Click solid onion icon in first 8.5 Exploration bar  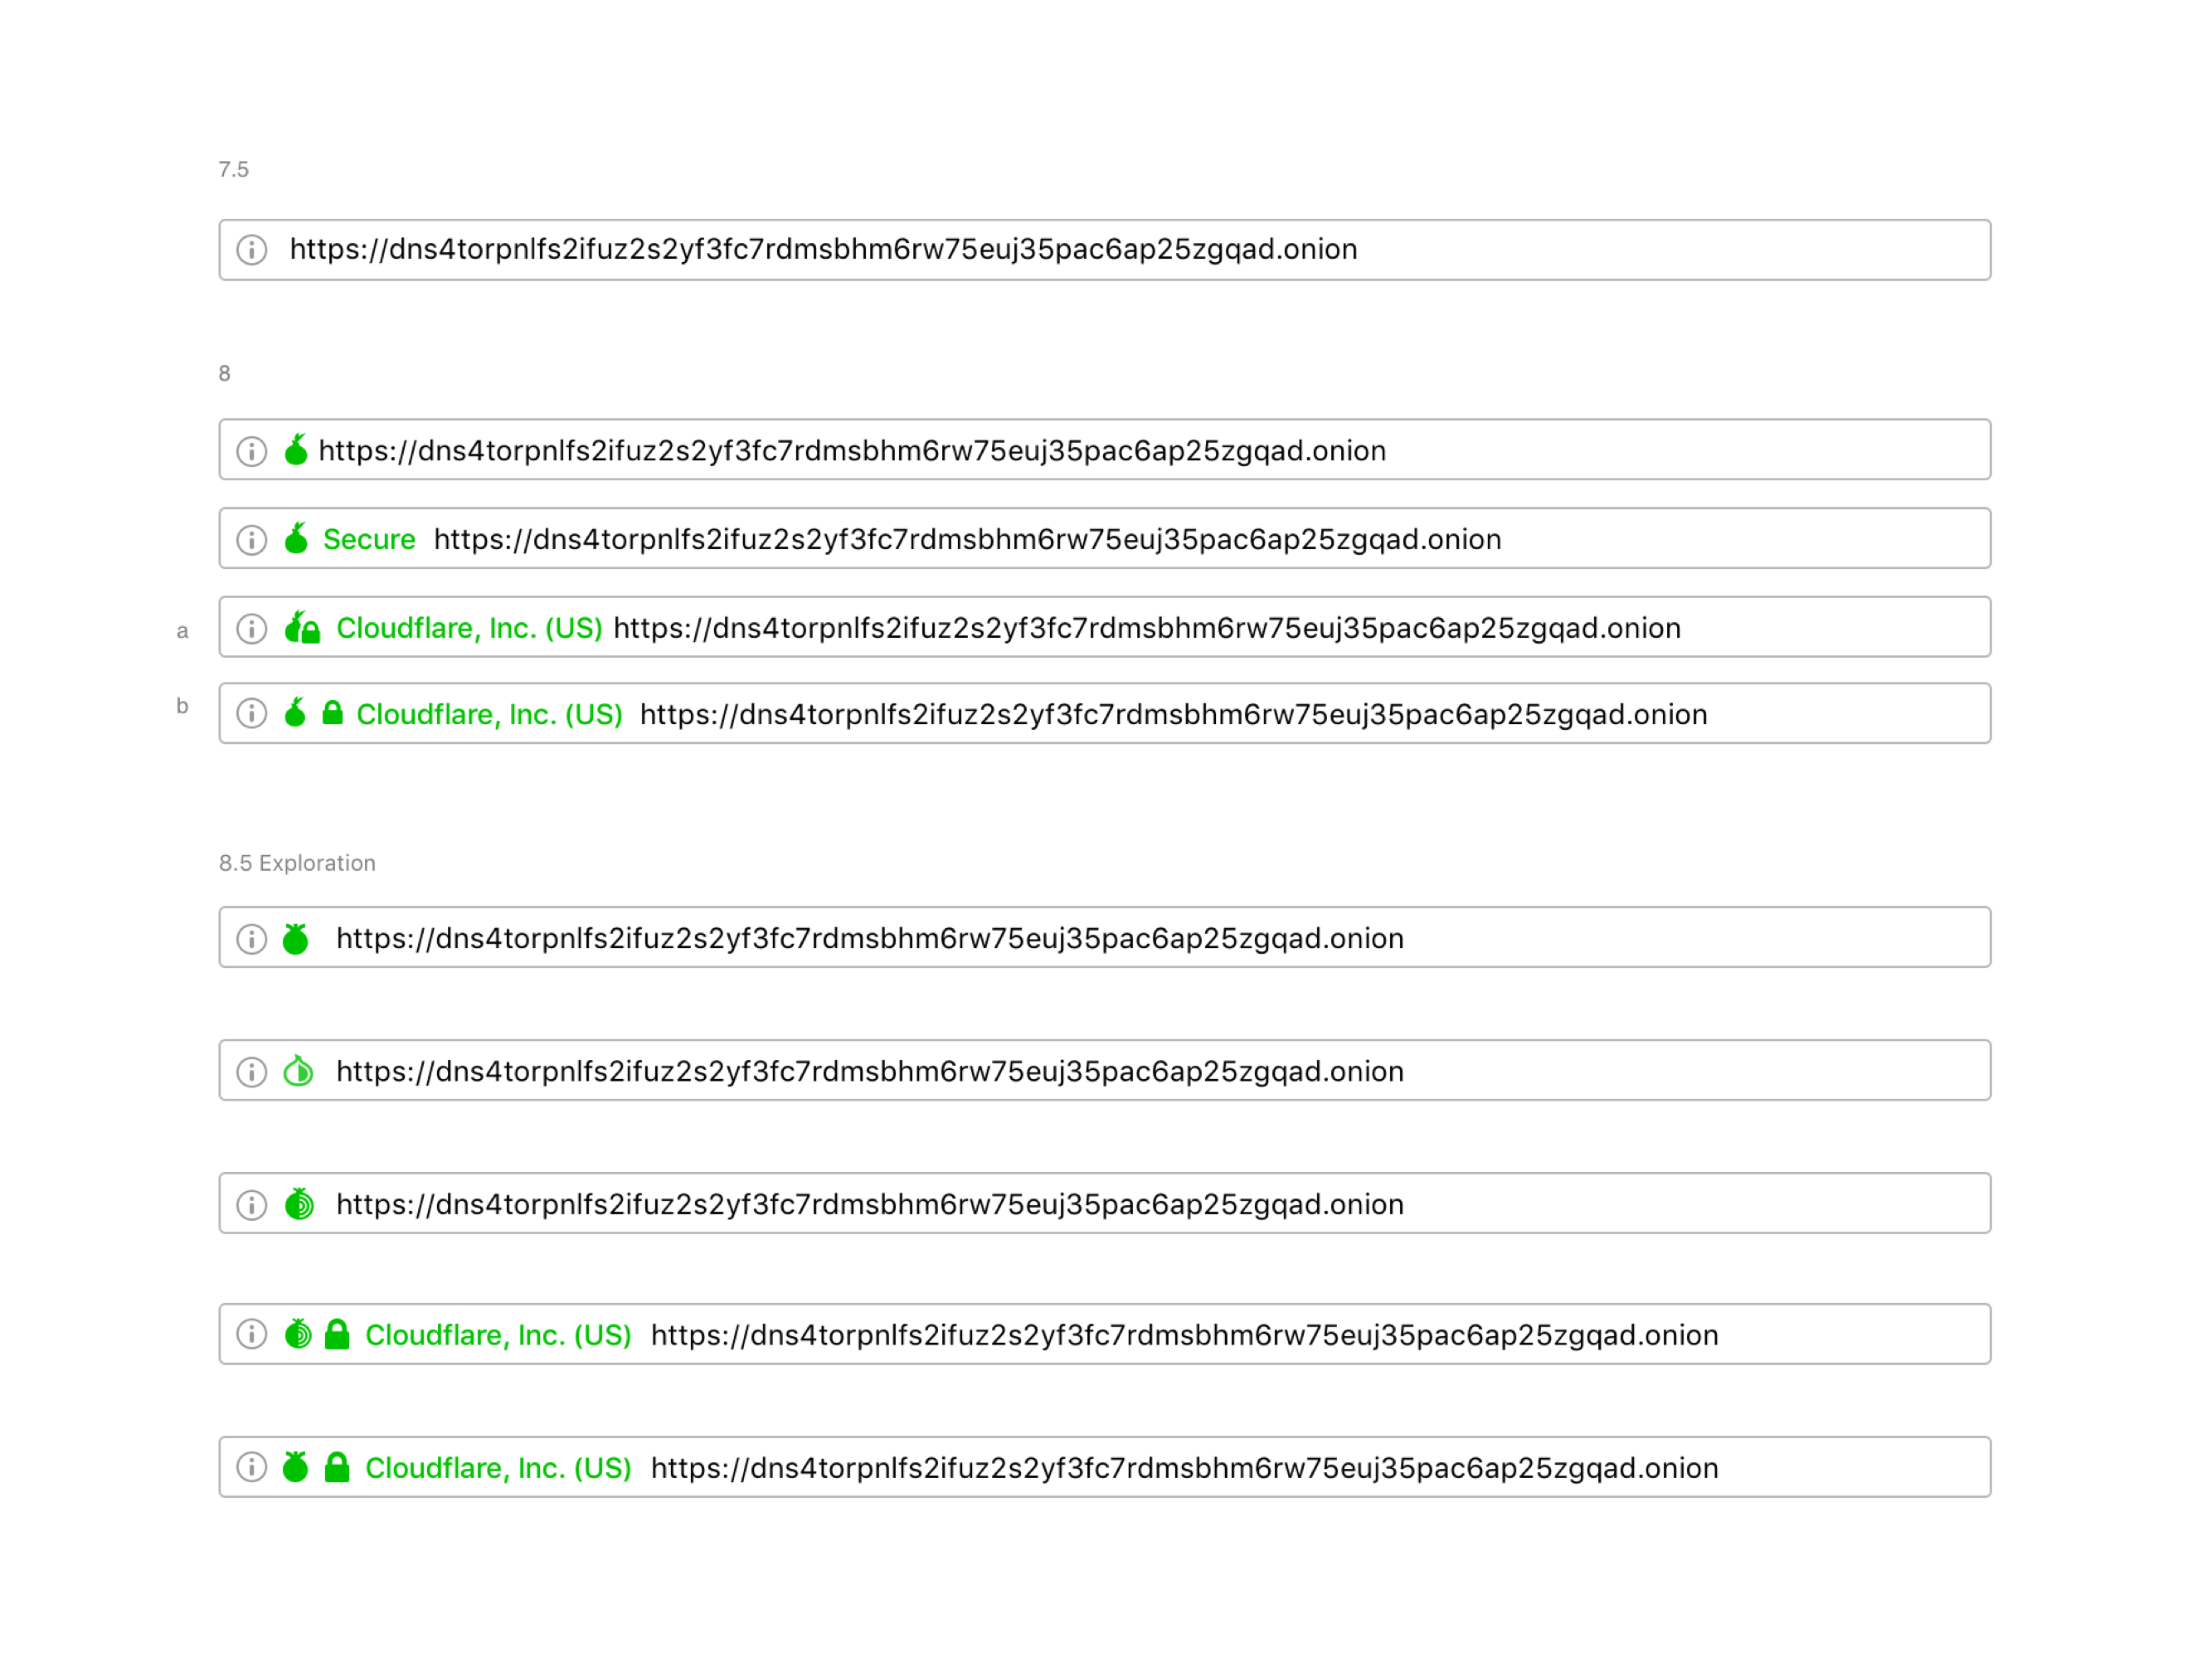pyautogui.click(x=296, y=939)
